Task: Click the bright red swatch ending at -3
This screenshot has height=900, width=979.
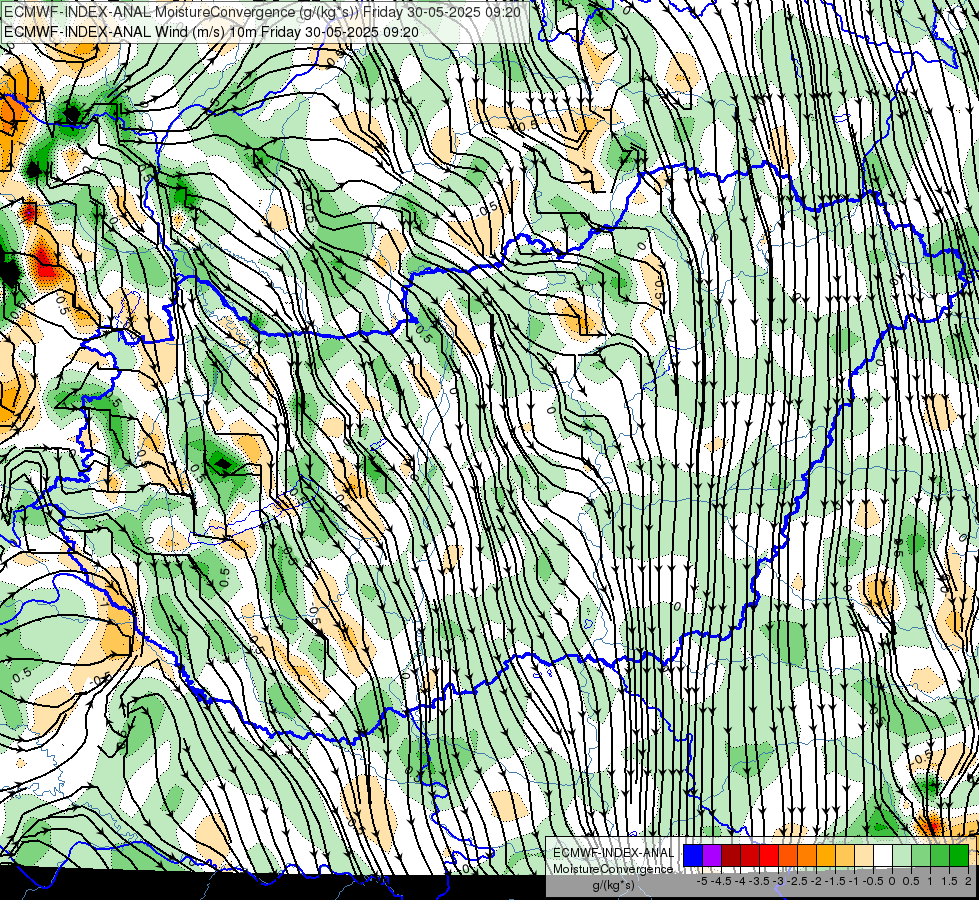Action: pyautogui.click(x=769, y=856)
